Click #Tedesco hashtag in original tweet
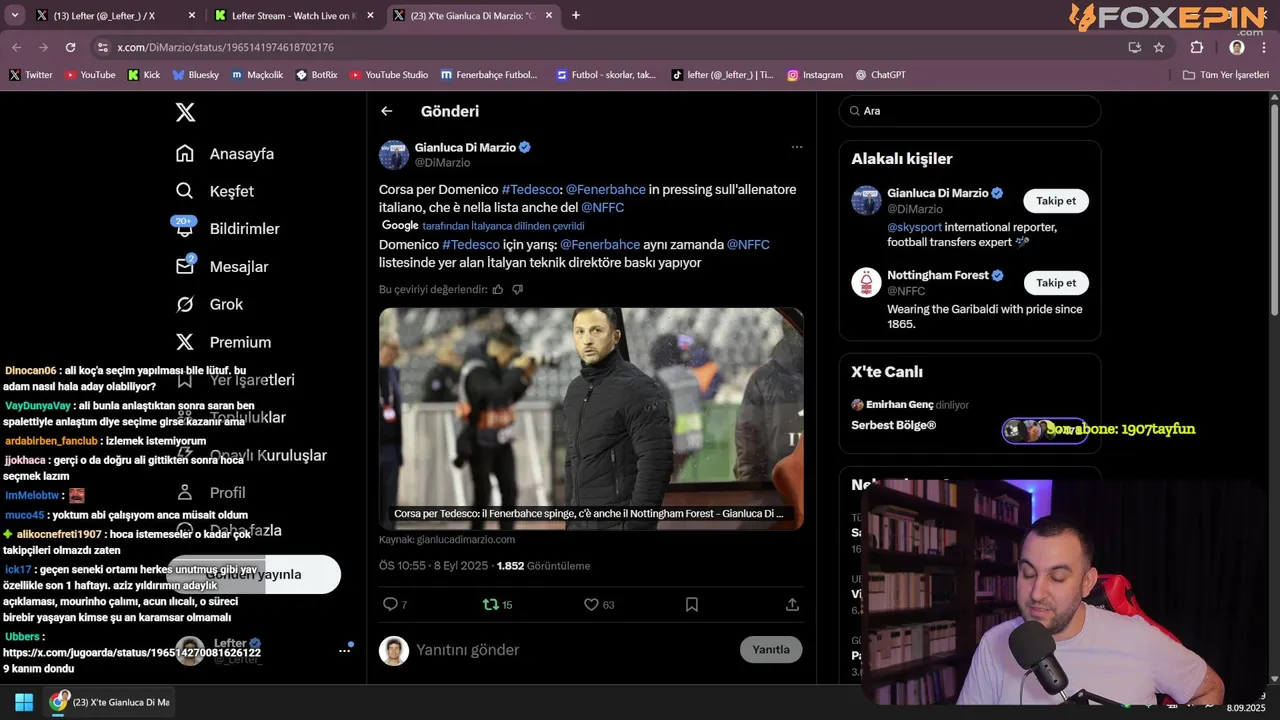Viewport: 1280px width, 720px height. tap(531, 189)
